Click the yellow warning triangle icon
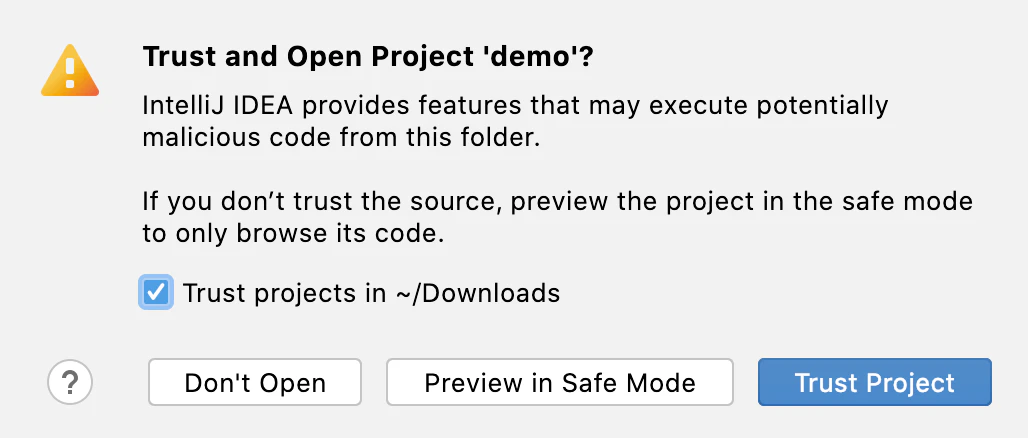 (69, 71)
